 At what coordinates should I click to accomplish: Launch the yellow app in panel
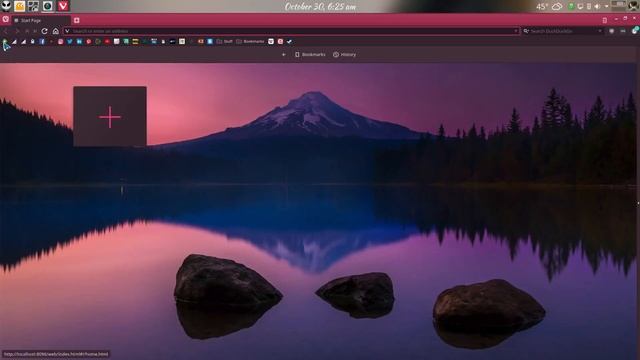[x=20, y=6]
